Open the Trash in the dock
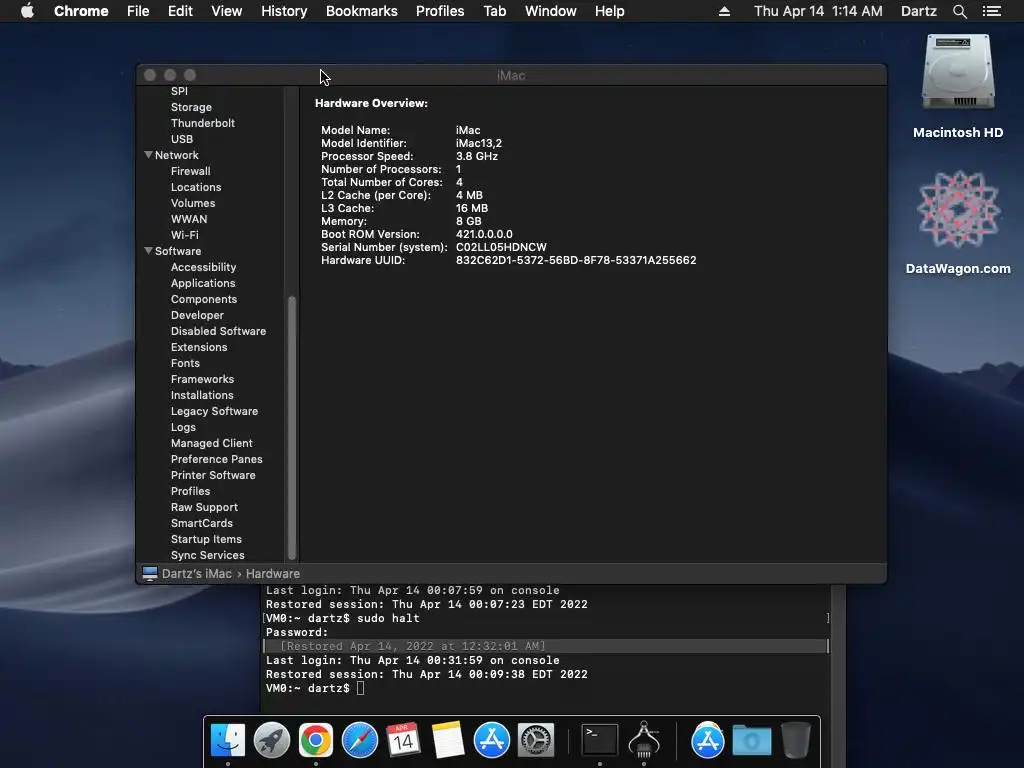The image size is (1024, 768). 795,740
